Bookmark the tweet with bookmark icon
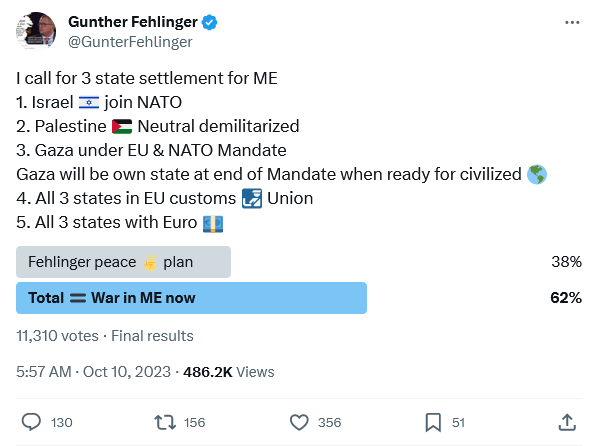The image size is (598, 446). click(433, 422)
